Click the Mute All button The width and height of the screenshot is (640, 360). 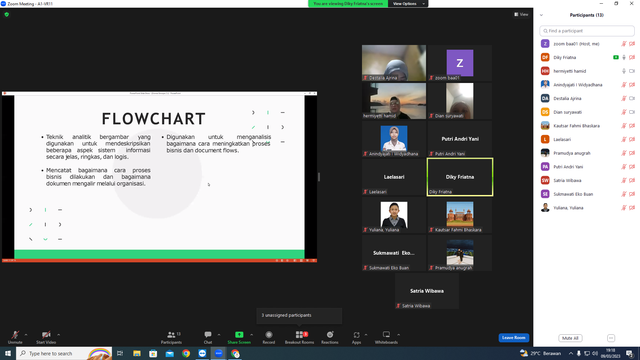(570, 338)
